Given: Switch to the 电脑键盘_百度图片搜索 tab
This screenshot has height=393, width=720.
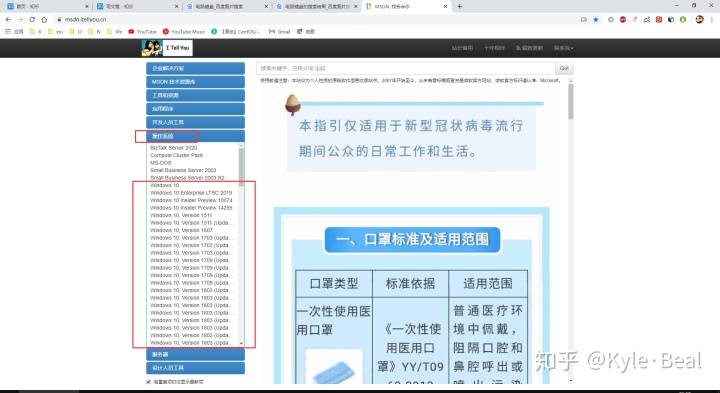Looking at the screenshot, I should coord(227,6).
